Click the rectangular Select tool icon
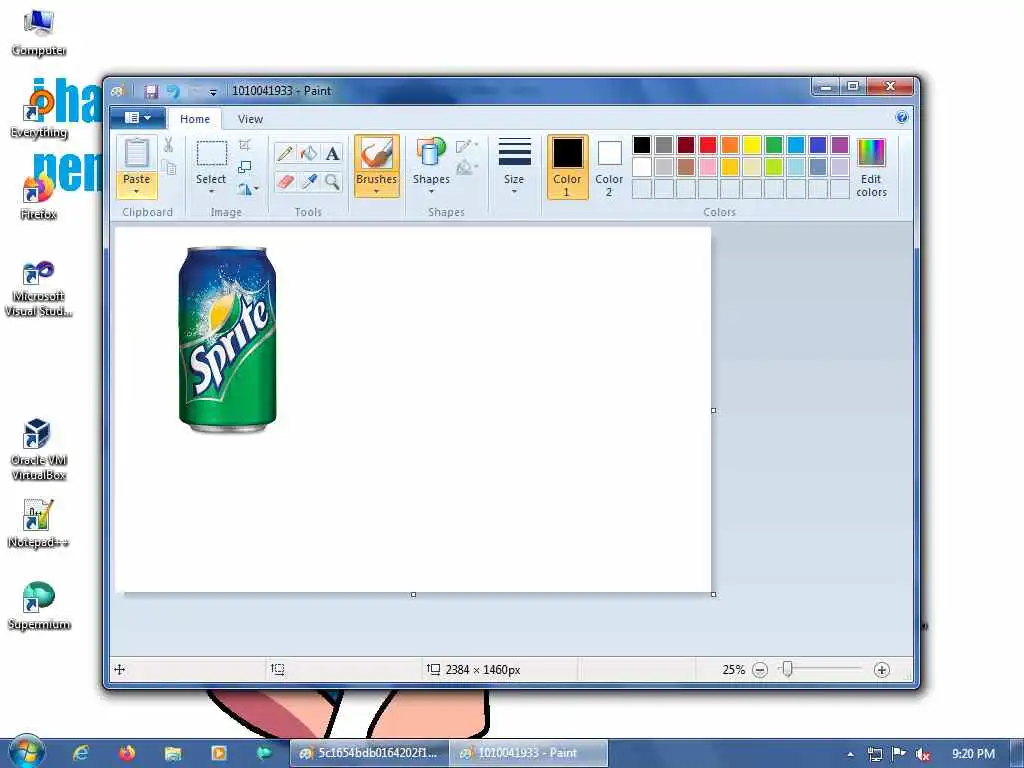1024x768 pixels. pyautogui.click(x=212, y=153)
